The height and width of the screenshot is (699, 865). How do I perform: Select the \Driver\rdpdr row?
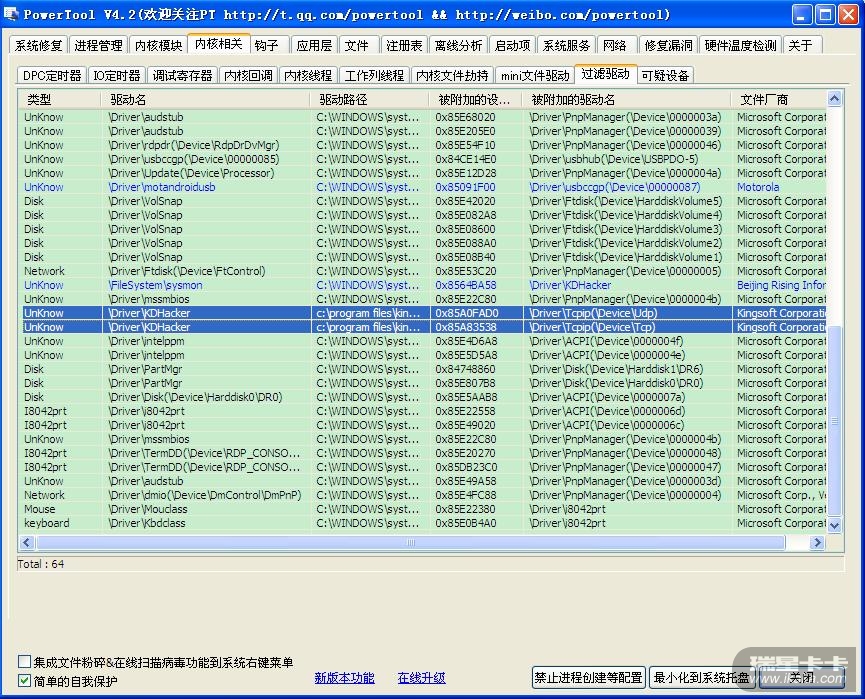425,145
